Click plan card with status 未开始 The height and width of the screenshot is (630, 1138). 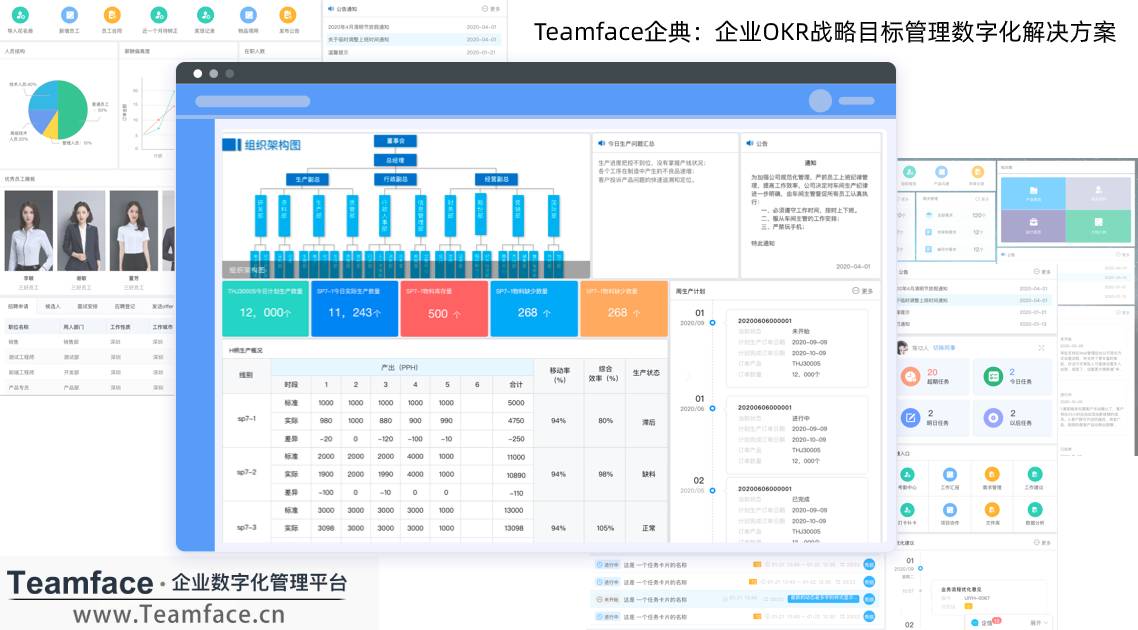tap(796, 348)
